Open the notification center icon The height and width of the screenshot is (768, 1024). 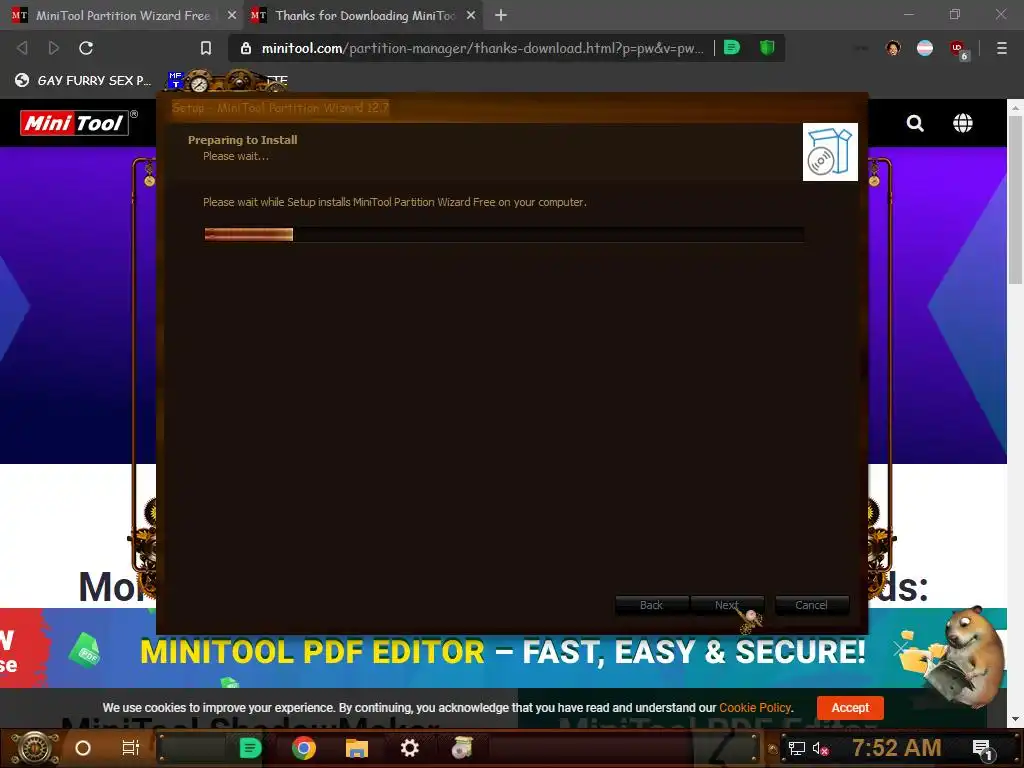tap(982, 750)
